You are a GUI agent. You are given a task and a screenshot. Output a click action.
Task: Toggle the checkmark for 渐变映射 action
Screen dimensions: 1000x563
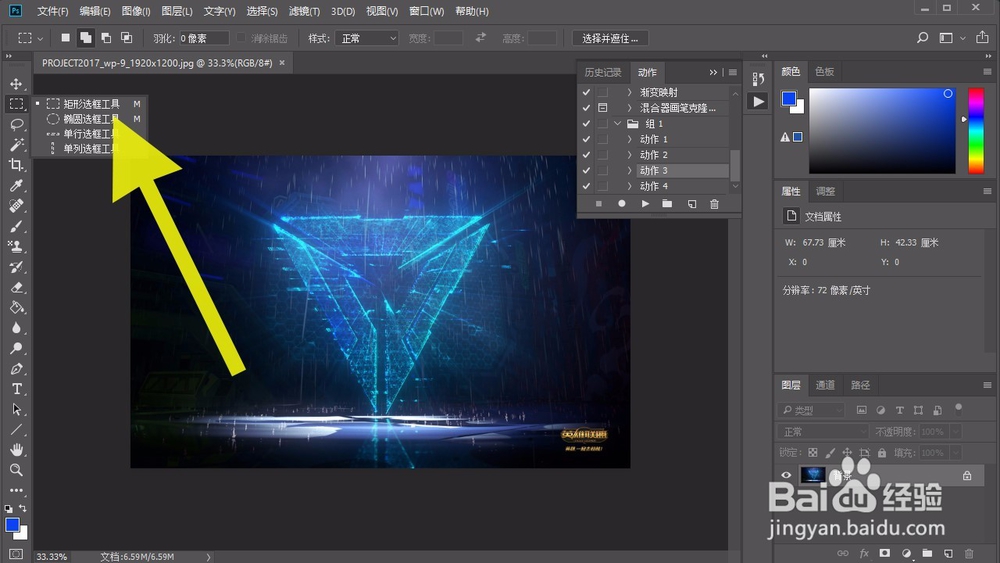click(x=586, y=92)
